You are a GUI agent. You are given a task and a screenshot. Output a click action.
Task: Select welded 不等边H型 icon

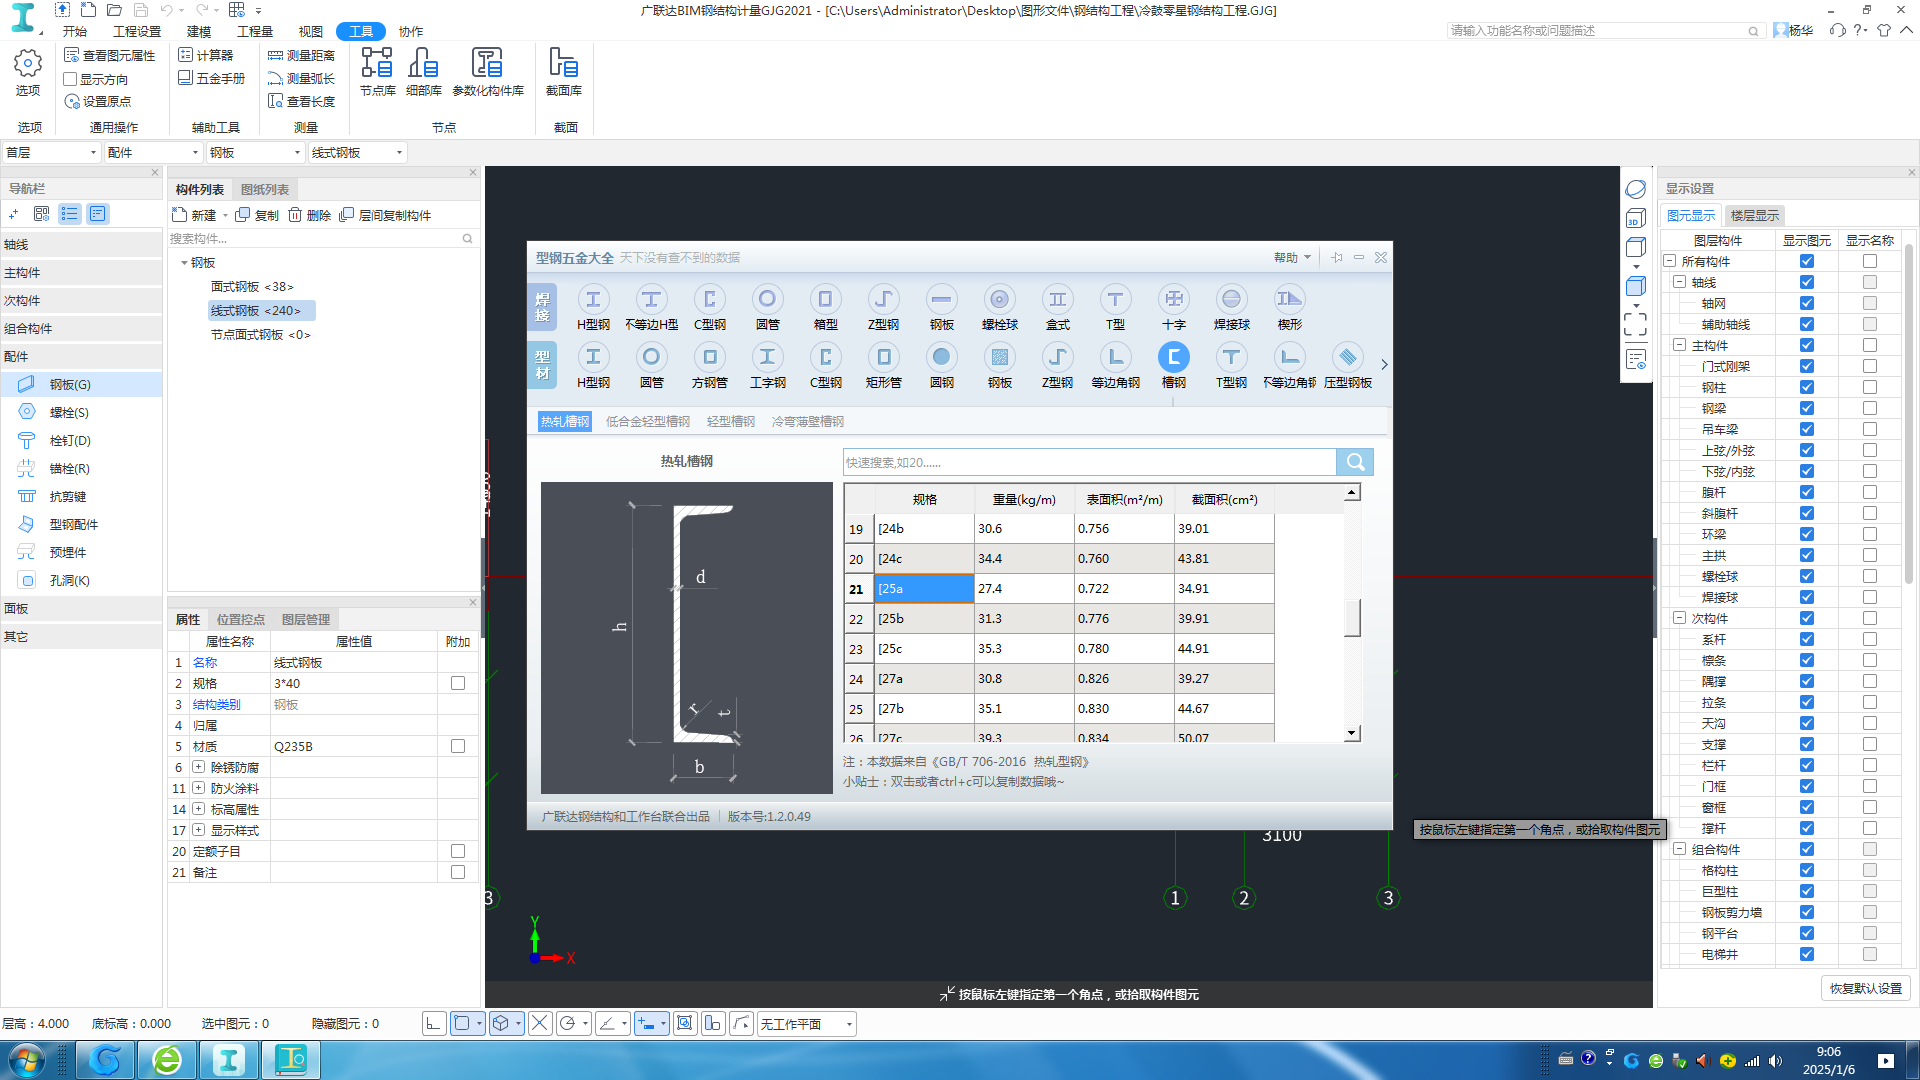651,307
